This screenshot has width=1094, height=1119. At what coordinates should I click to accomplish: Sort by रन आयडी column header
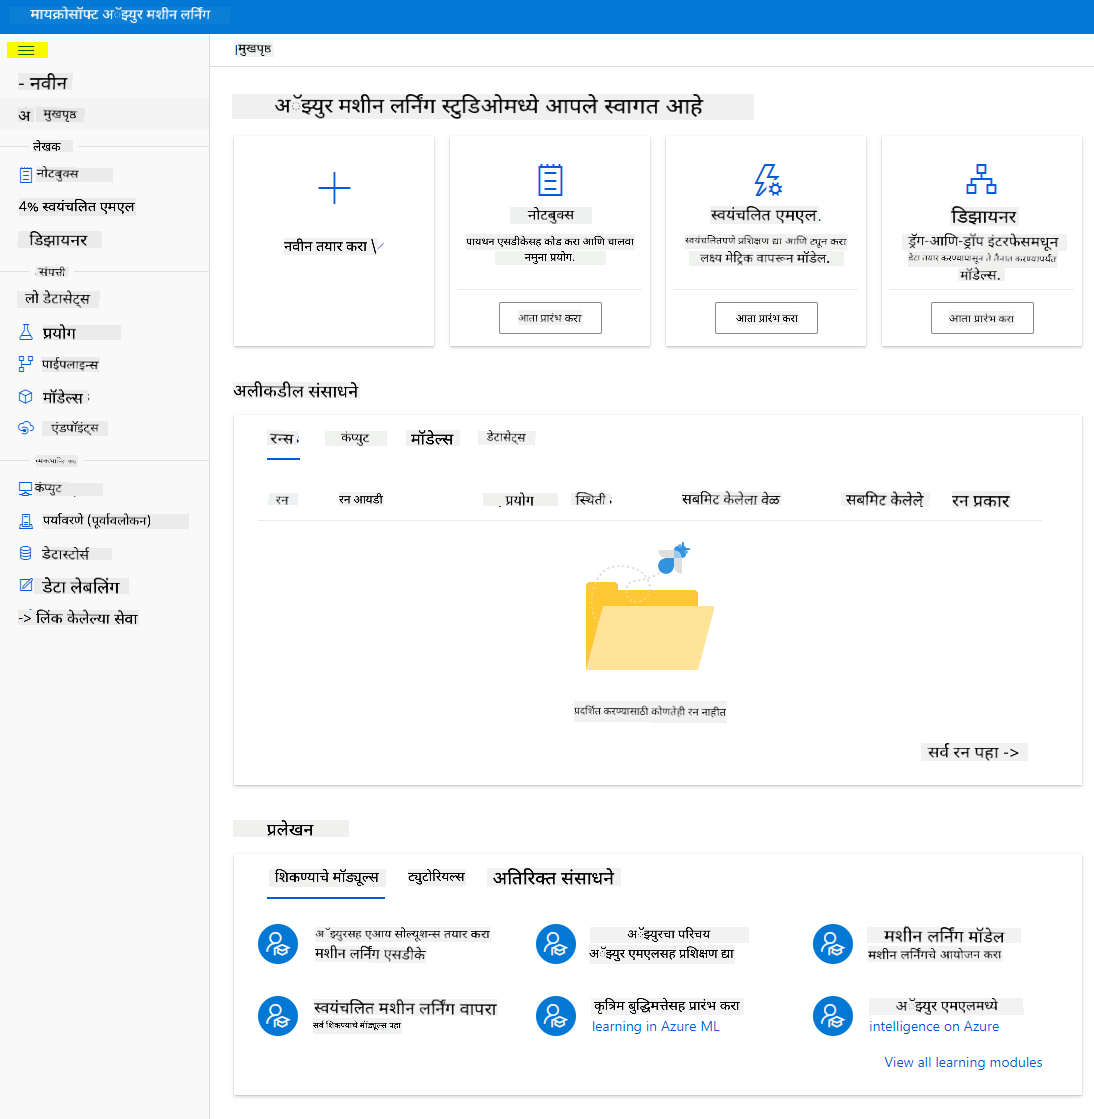tap(360, 500)
